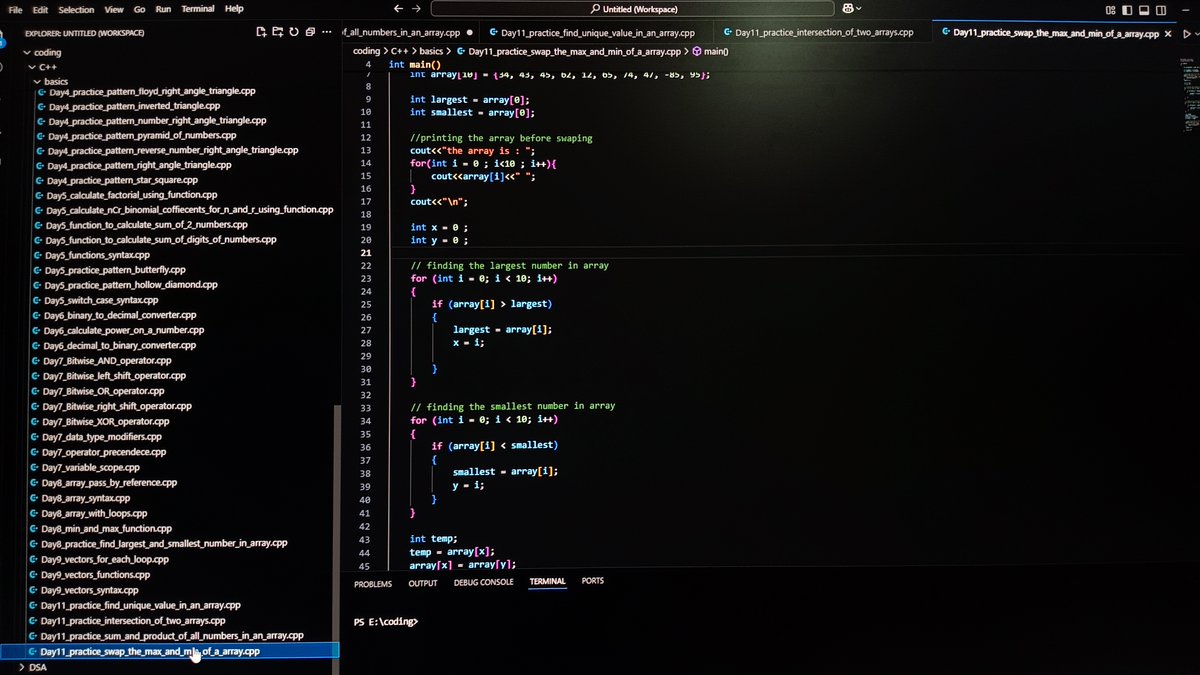This screenshot has width=1200, height=675.
Task: Select the TERMINAL panel tab
Action: point(547,581)
